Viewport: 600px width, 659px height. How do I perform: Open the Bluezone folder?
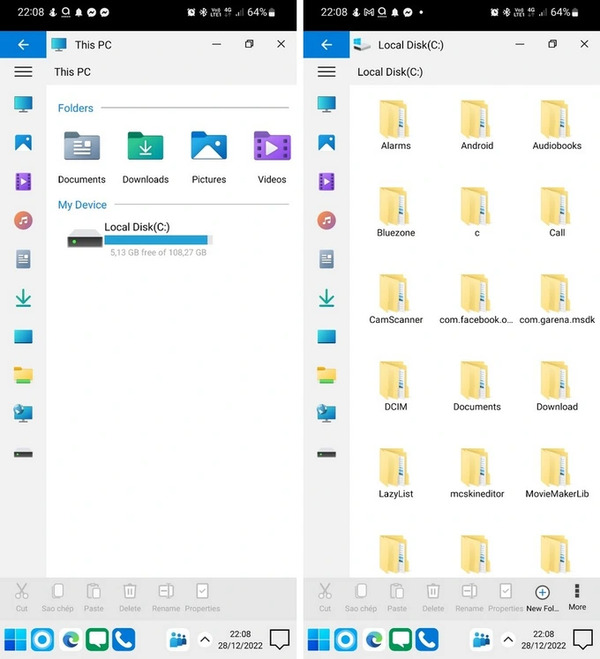(395, 213)
